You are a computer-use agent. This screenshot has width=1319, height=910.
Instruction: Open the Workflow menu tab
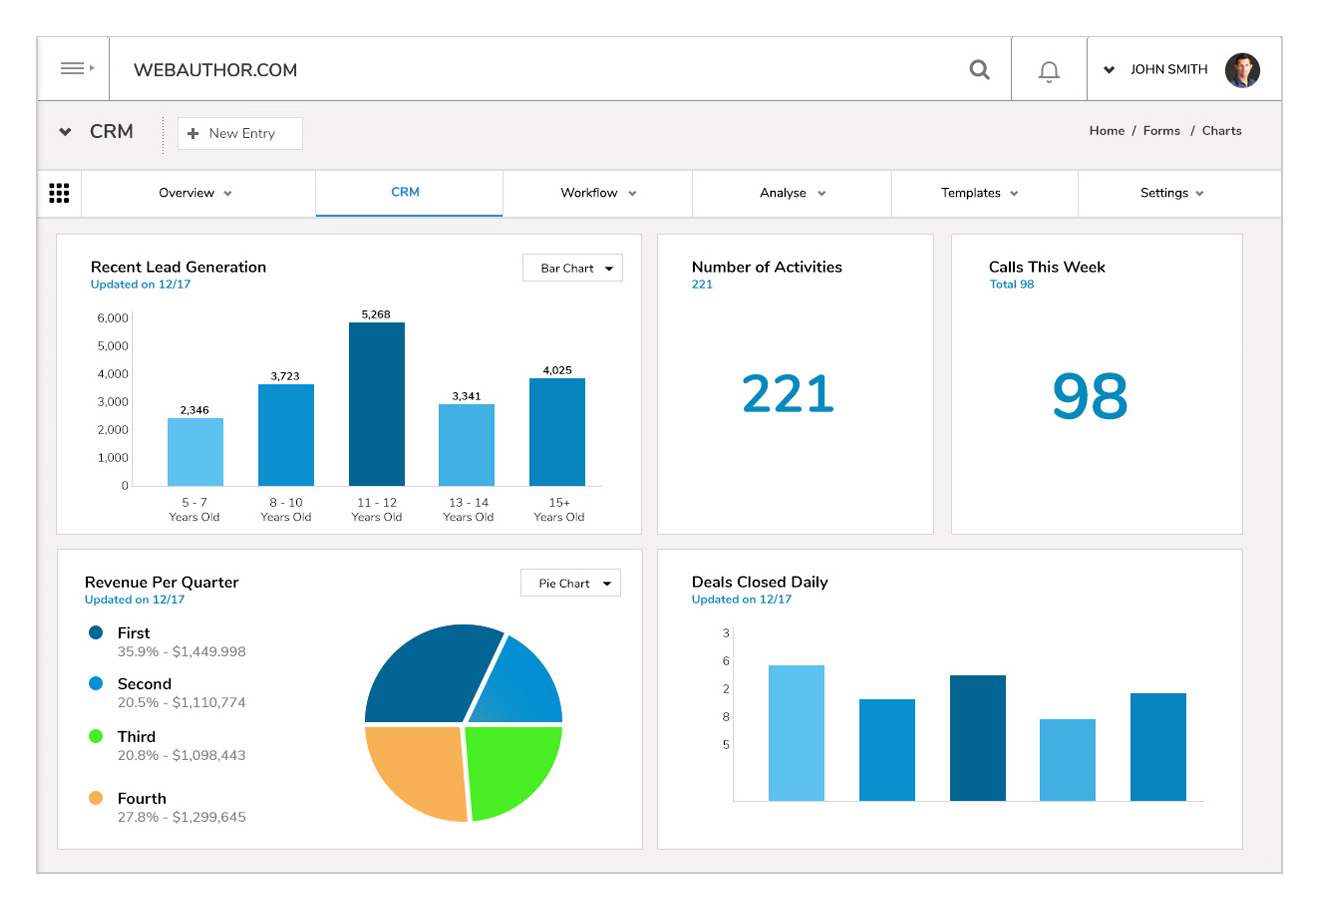tap(597, 193)
